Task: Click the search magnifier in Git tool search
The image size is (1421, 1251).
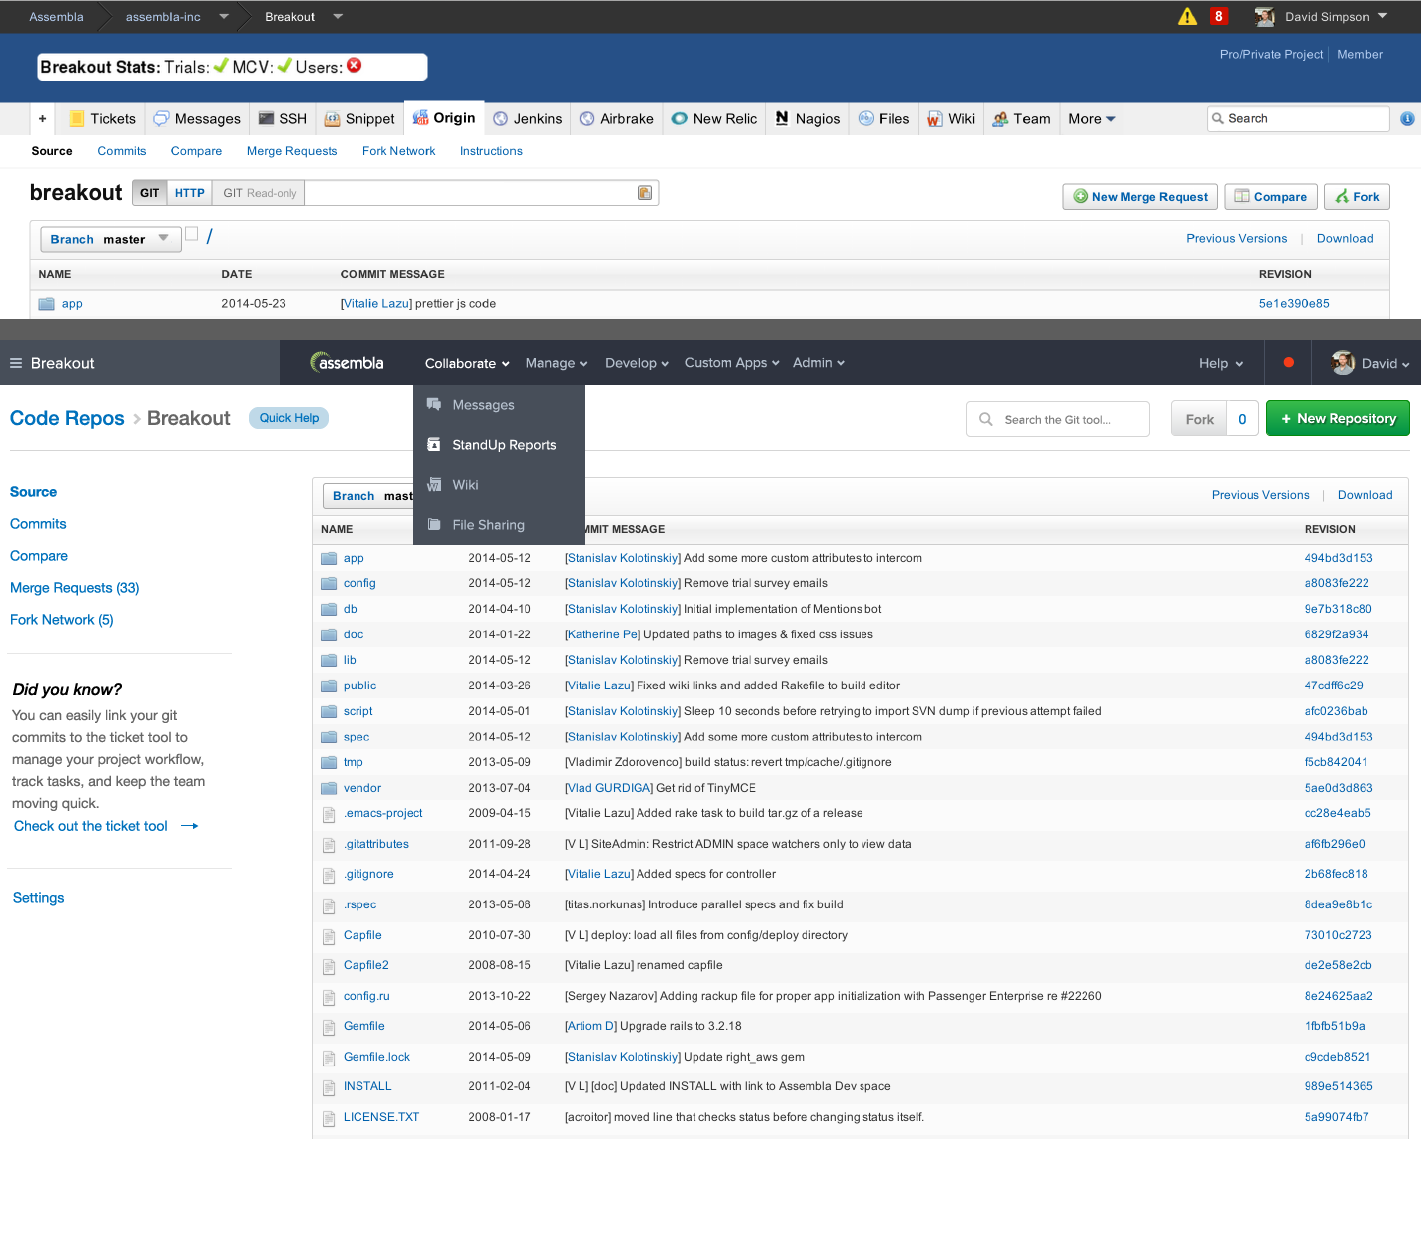Action: (x=986, y=419)
